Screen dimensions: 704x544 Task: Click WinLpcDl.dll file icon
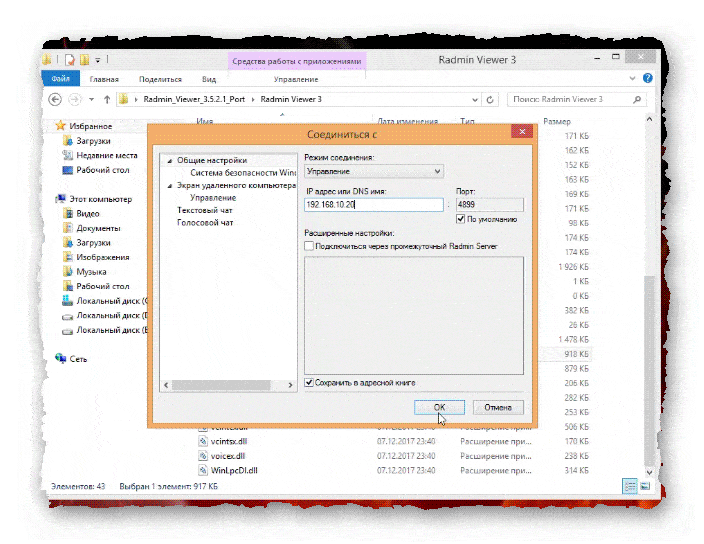point(203,470)
